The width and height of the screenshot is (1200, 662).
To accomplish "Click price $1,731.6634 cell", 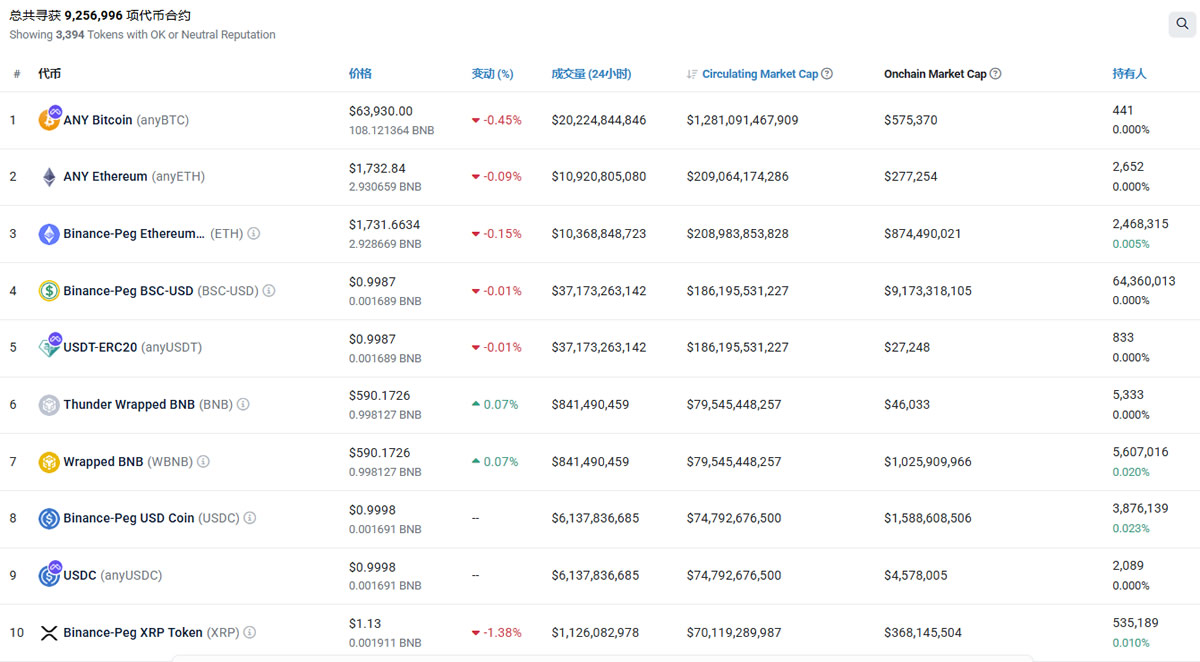I will click(384, 225).
